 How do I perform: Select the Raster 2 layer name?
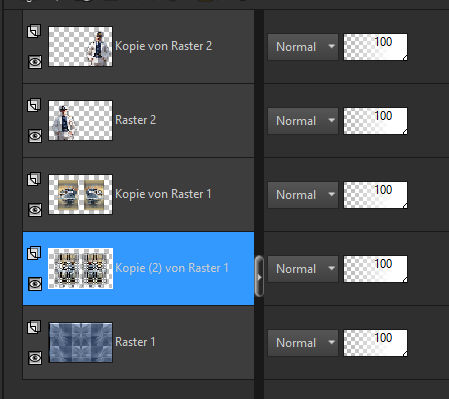coord(135,120)
